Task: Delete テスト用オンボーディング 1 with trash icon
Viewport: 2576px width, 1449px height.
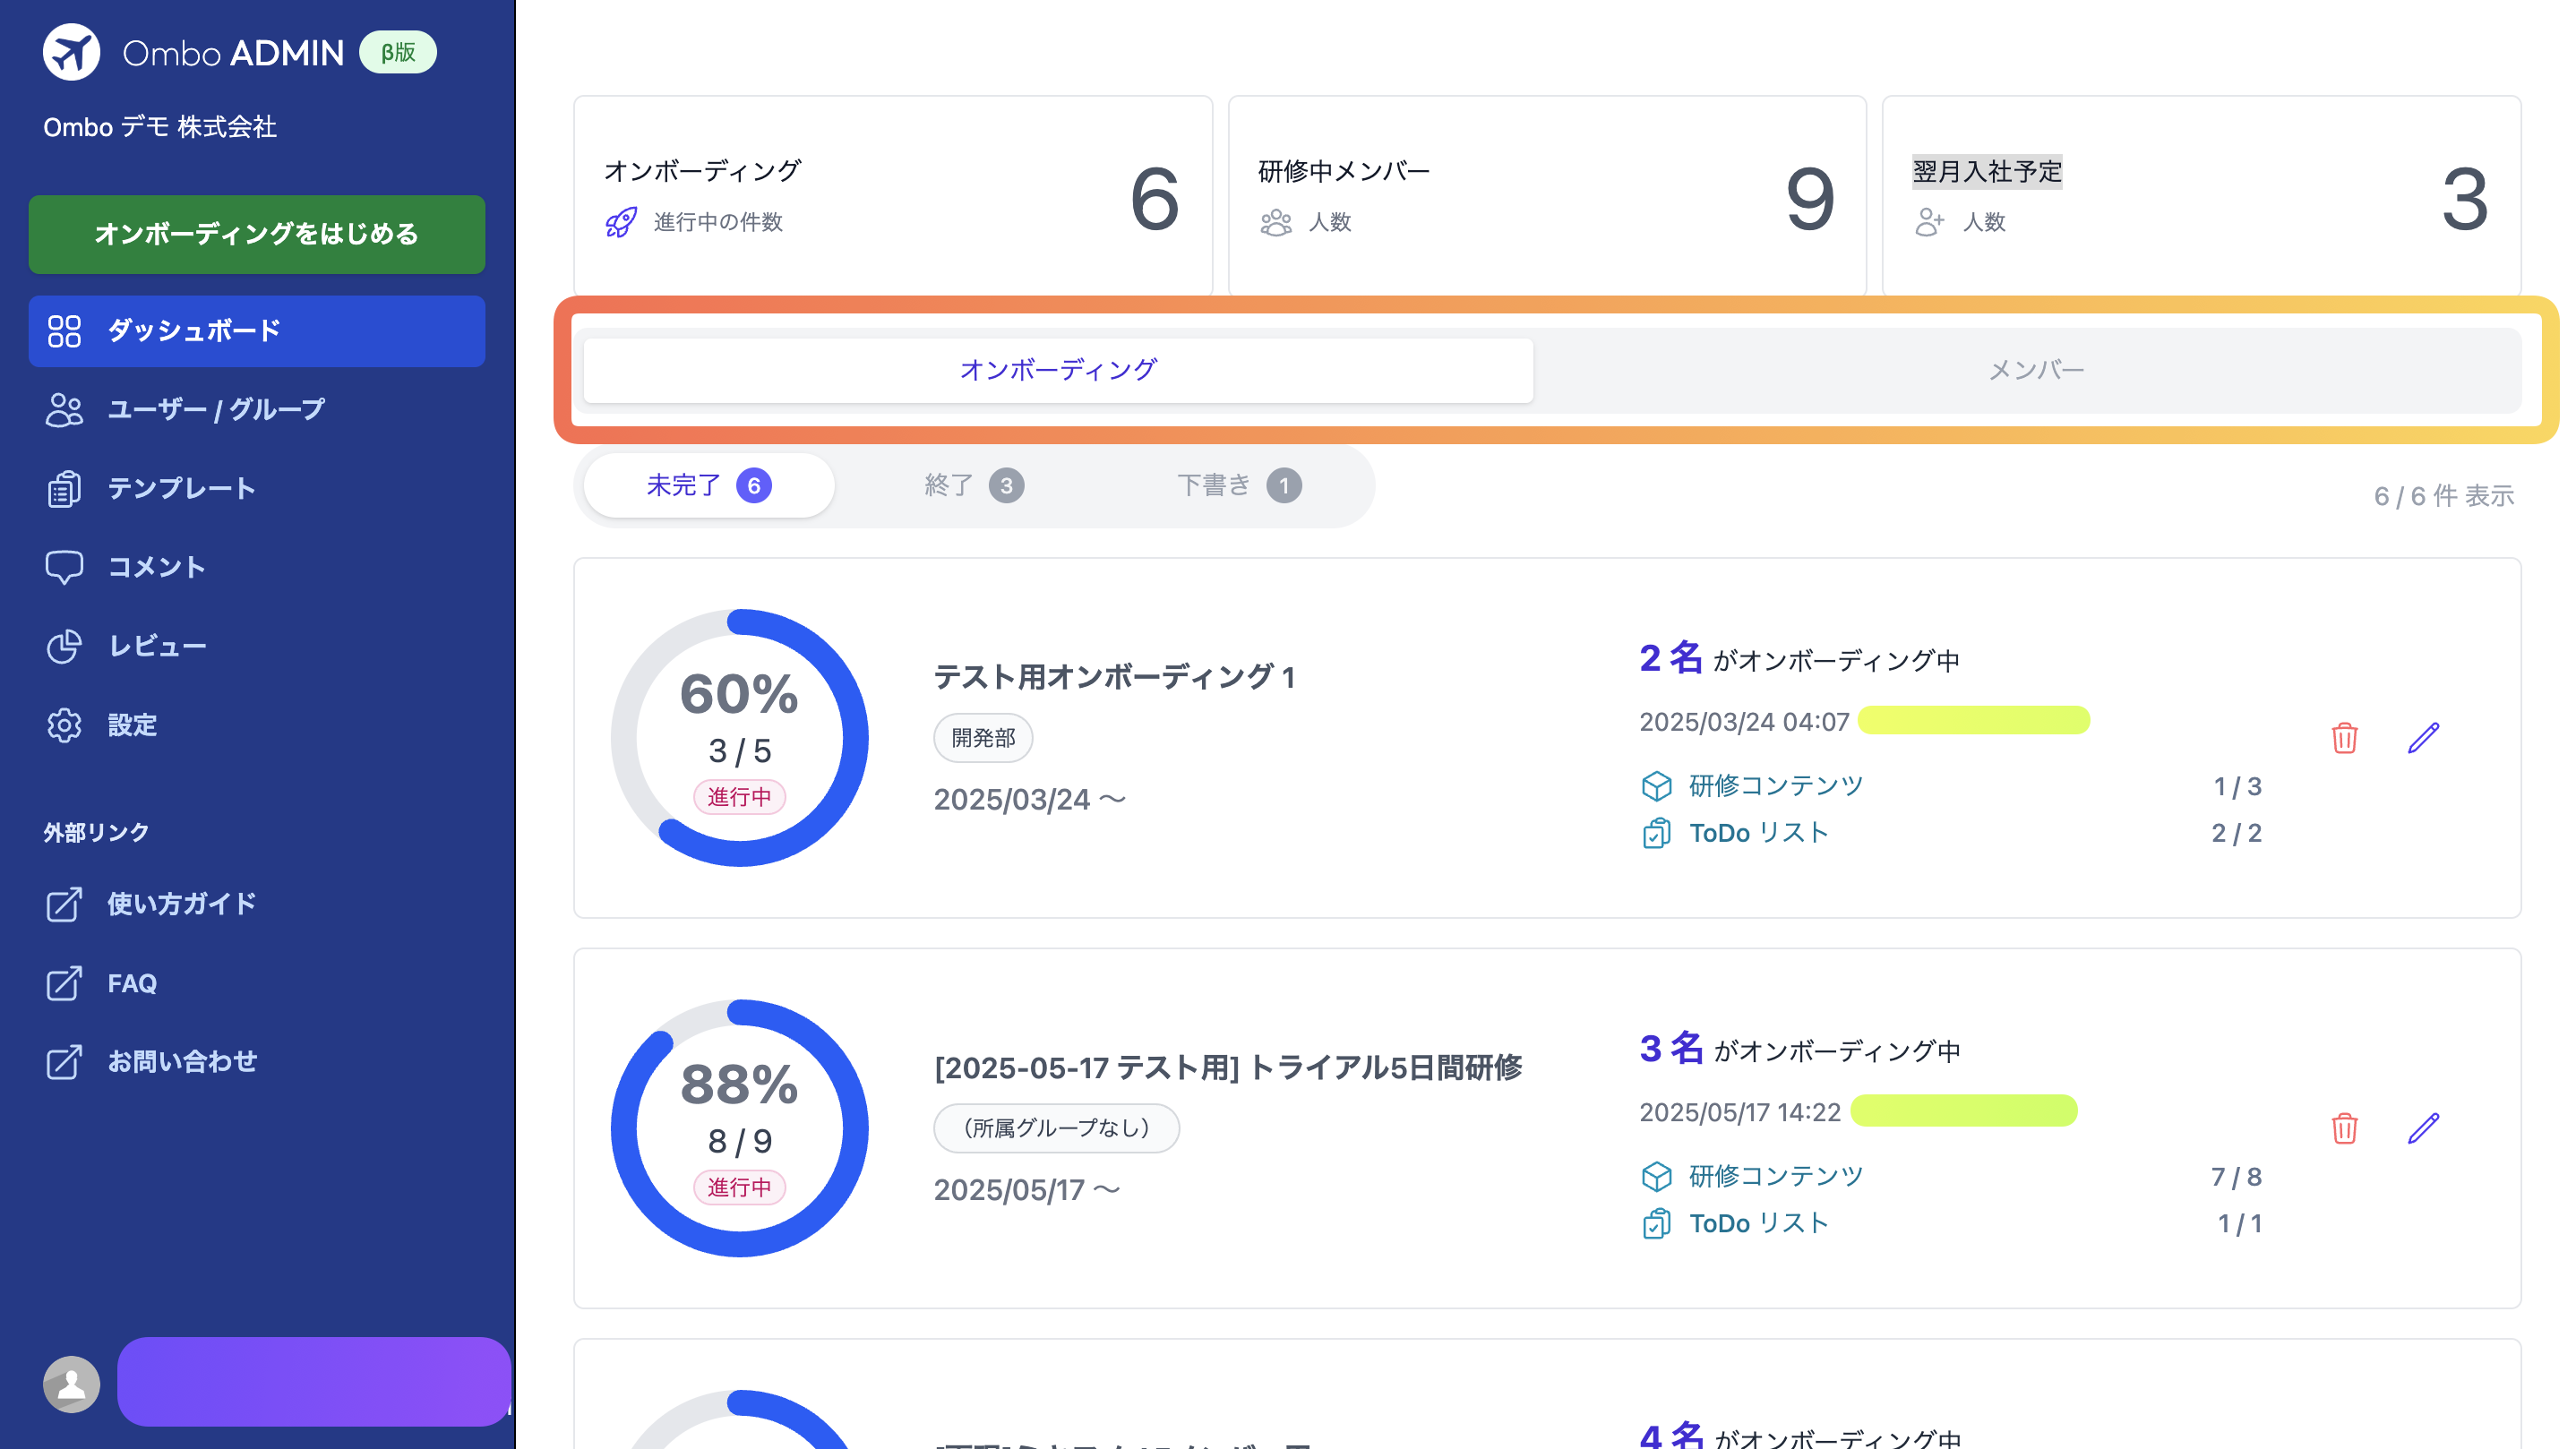Action: tap(2344, 738)
